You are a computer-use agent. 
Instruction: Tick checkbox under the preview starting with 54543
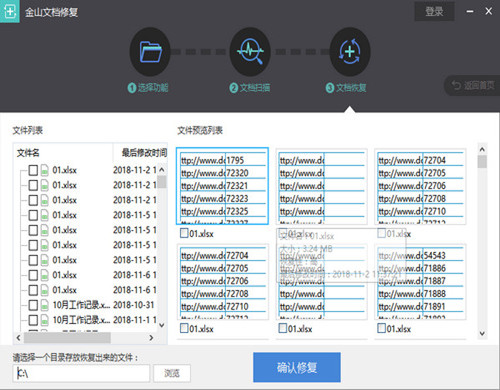382,328
